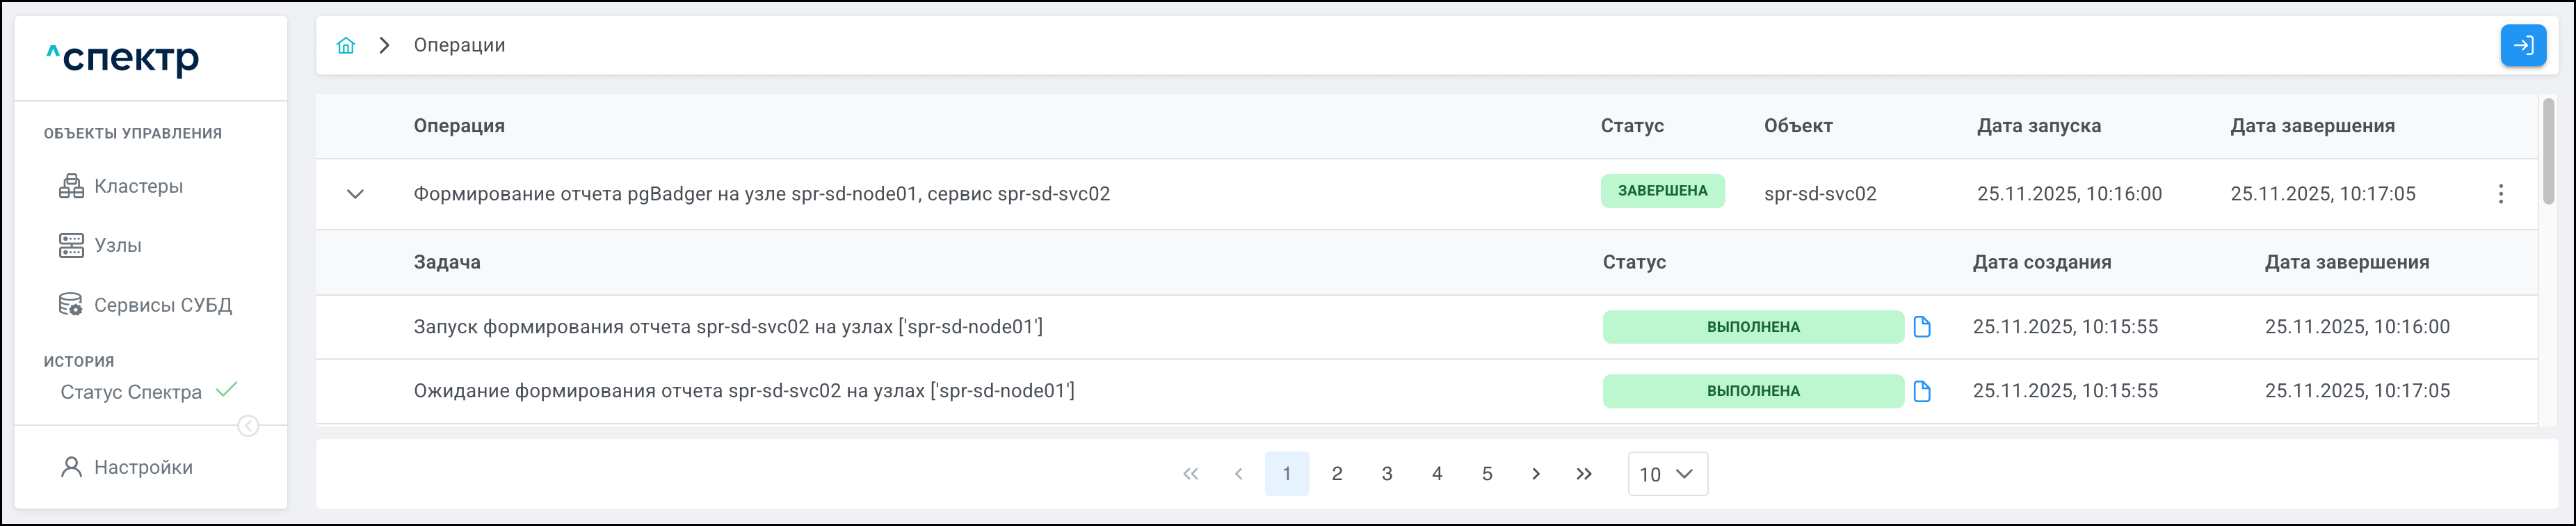Select page 2 in pagination
The width and height of the screenshot is (2576, 526).
pos(1337,474)
